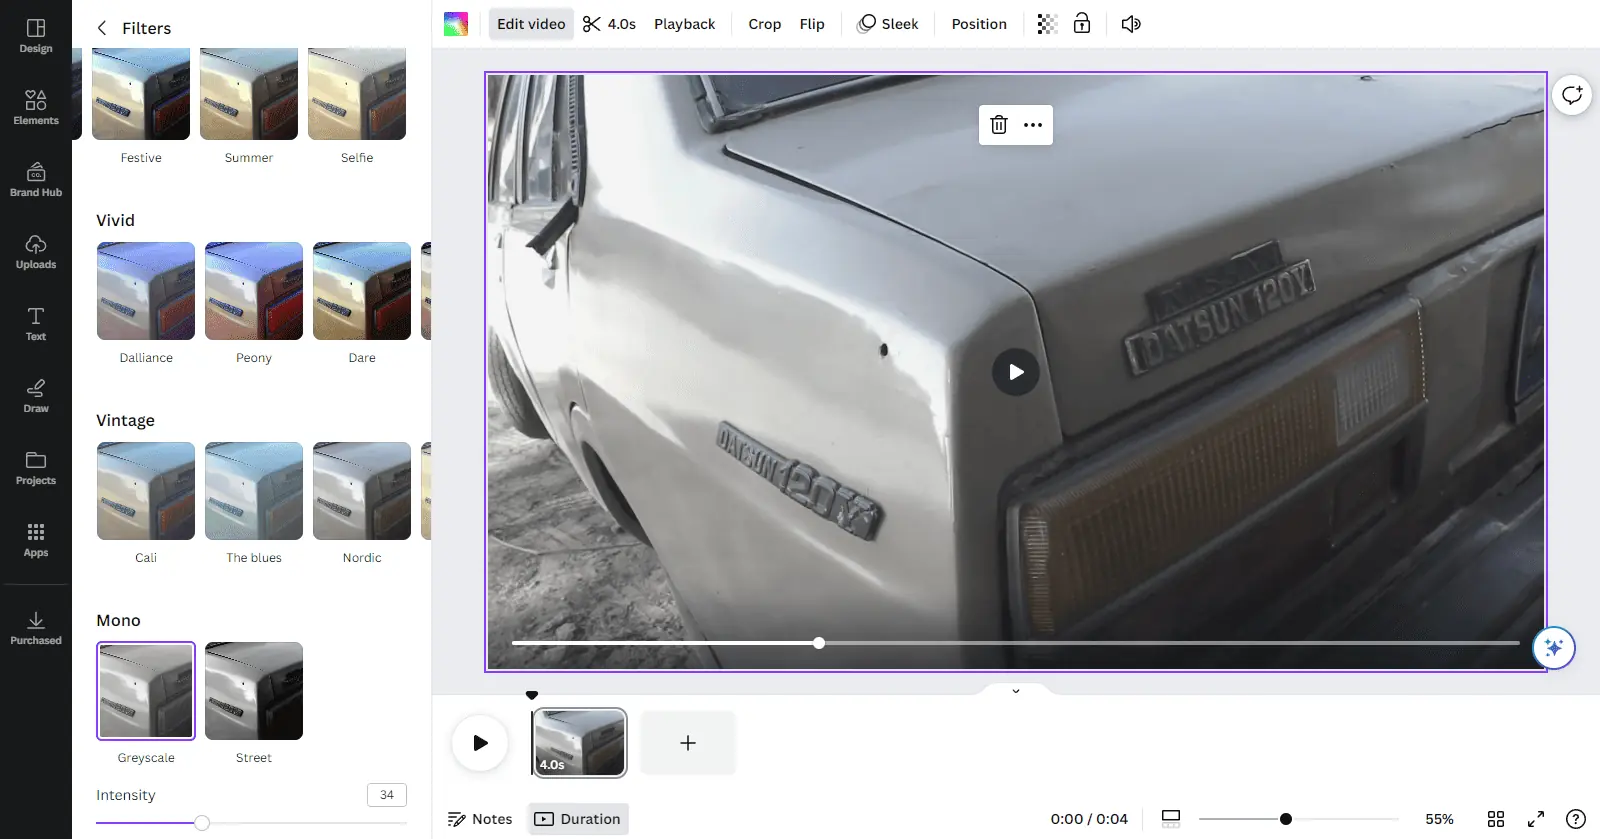This screenshot has width=1600, height=839.
Task: Open Brand Hub in sidebar
Action: coord(36,179)
